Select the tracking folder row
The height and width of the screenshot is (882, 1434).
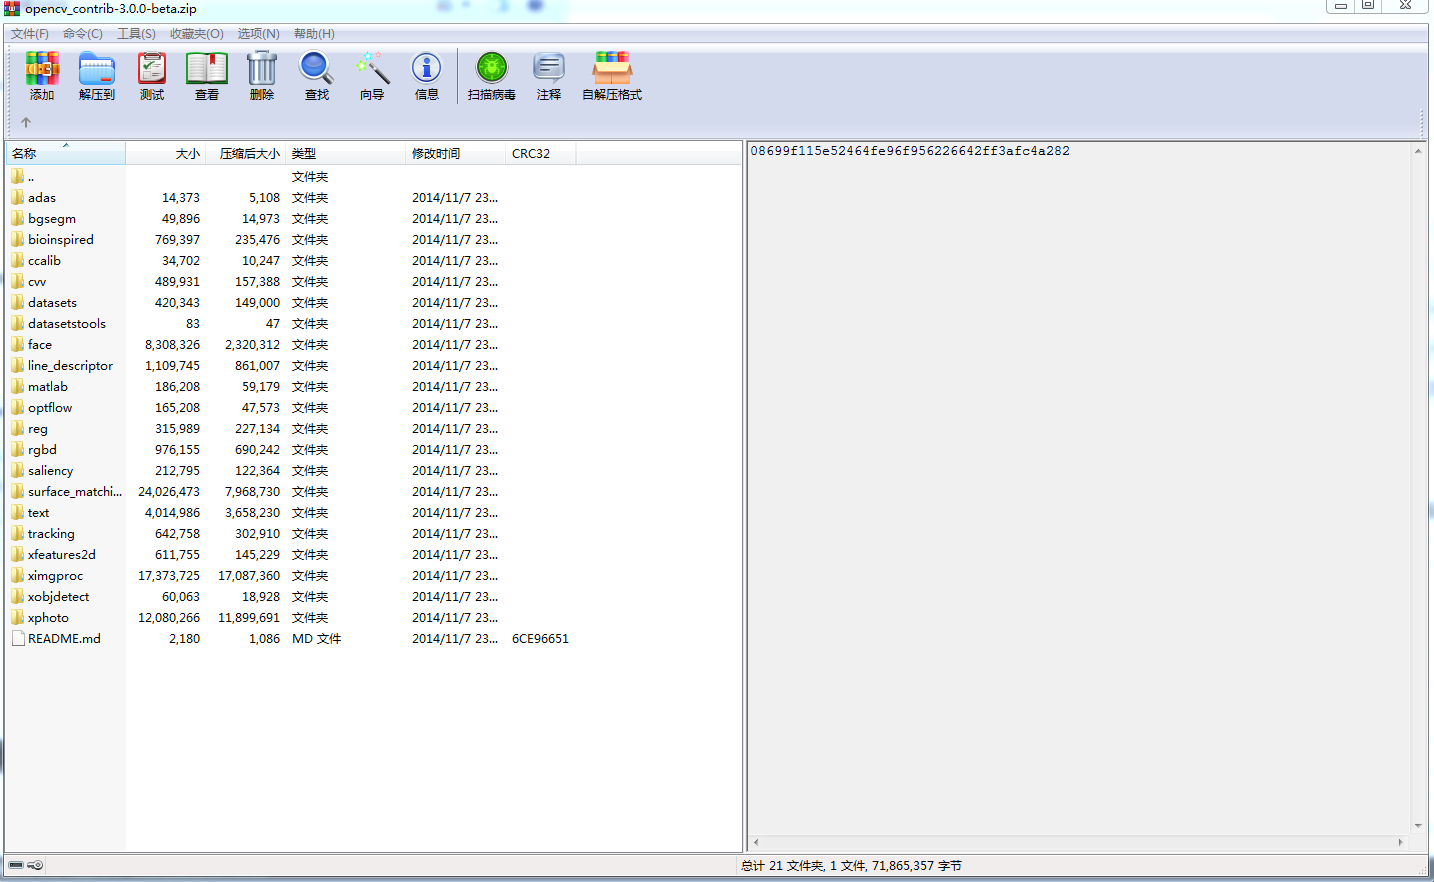click(291, 533)
